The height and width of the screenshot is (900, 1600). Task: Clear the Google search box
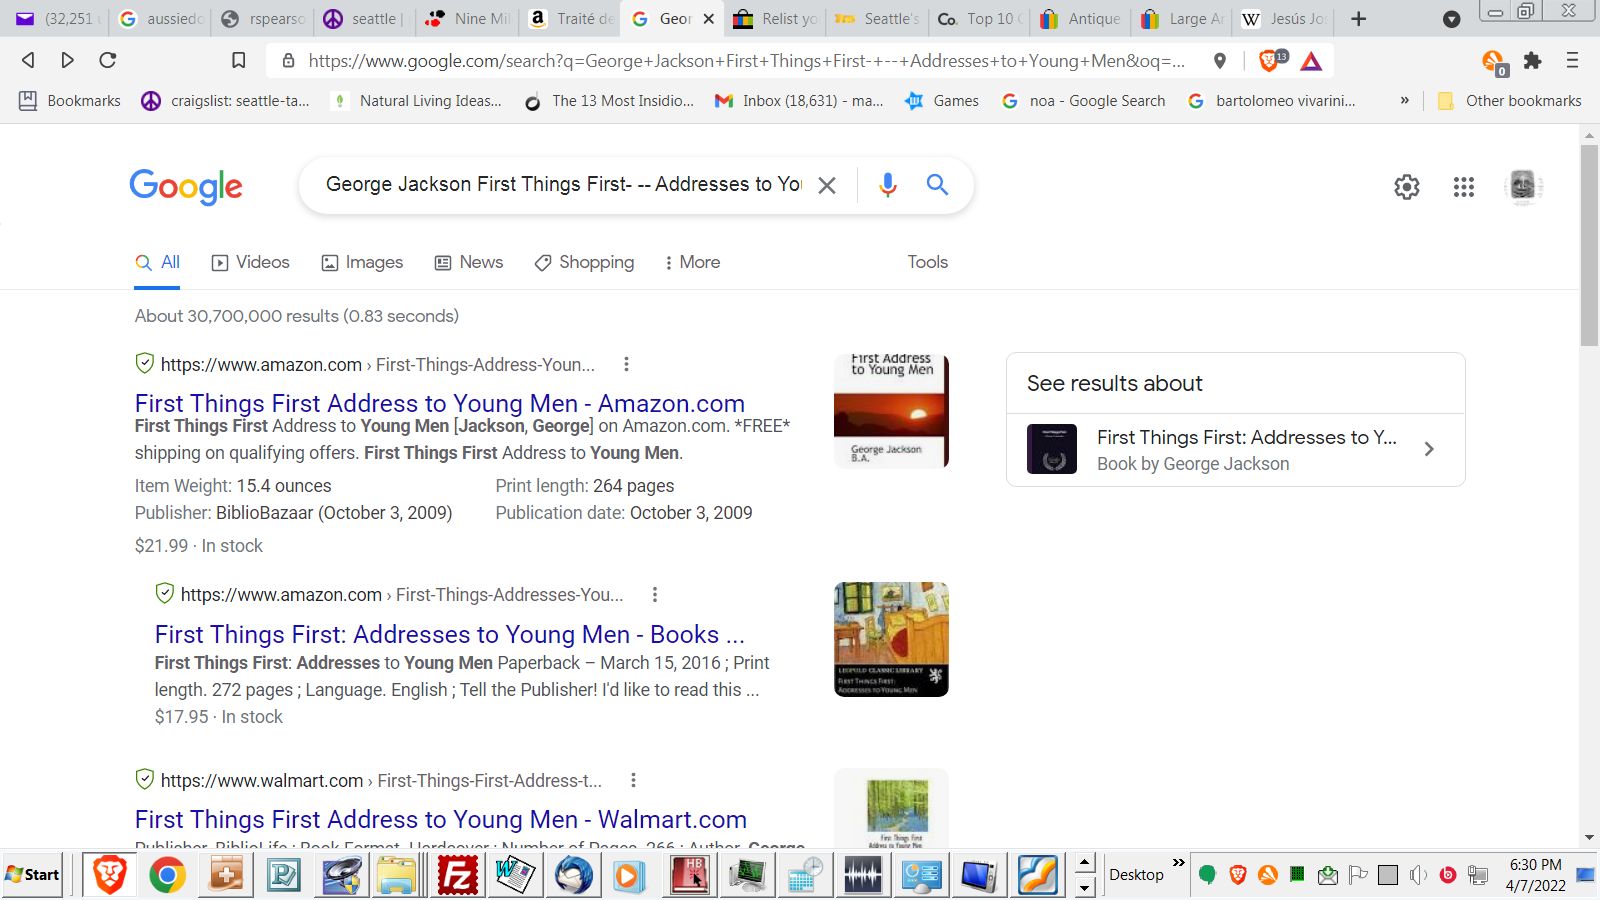tap(827, 185)
